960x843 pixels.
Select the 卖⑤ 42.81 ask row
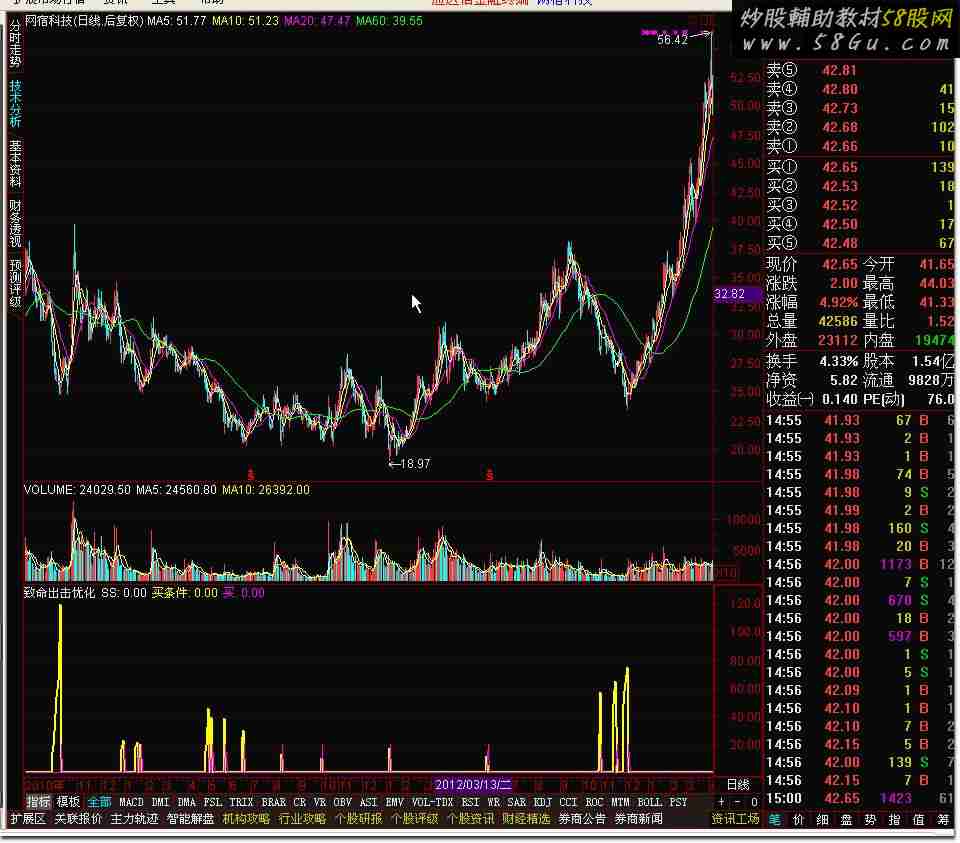860,70
